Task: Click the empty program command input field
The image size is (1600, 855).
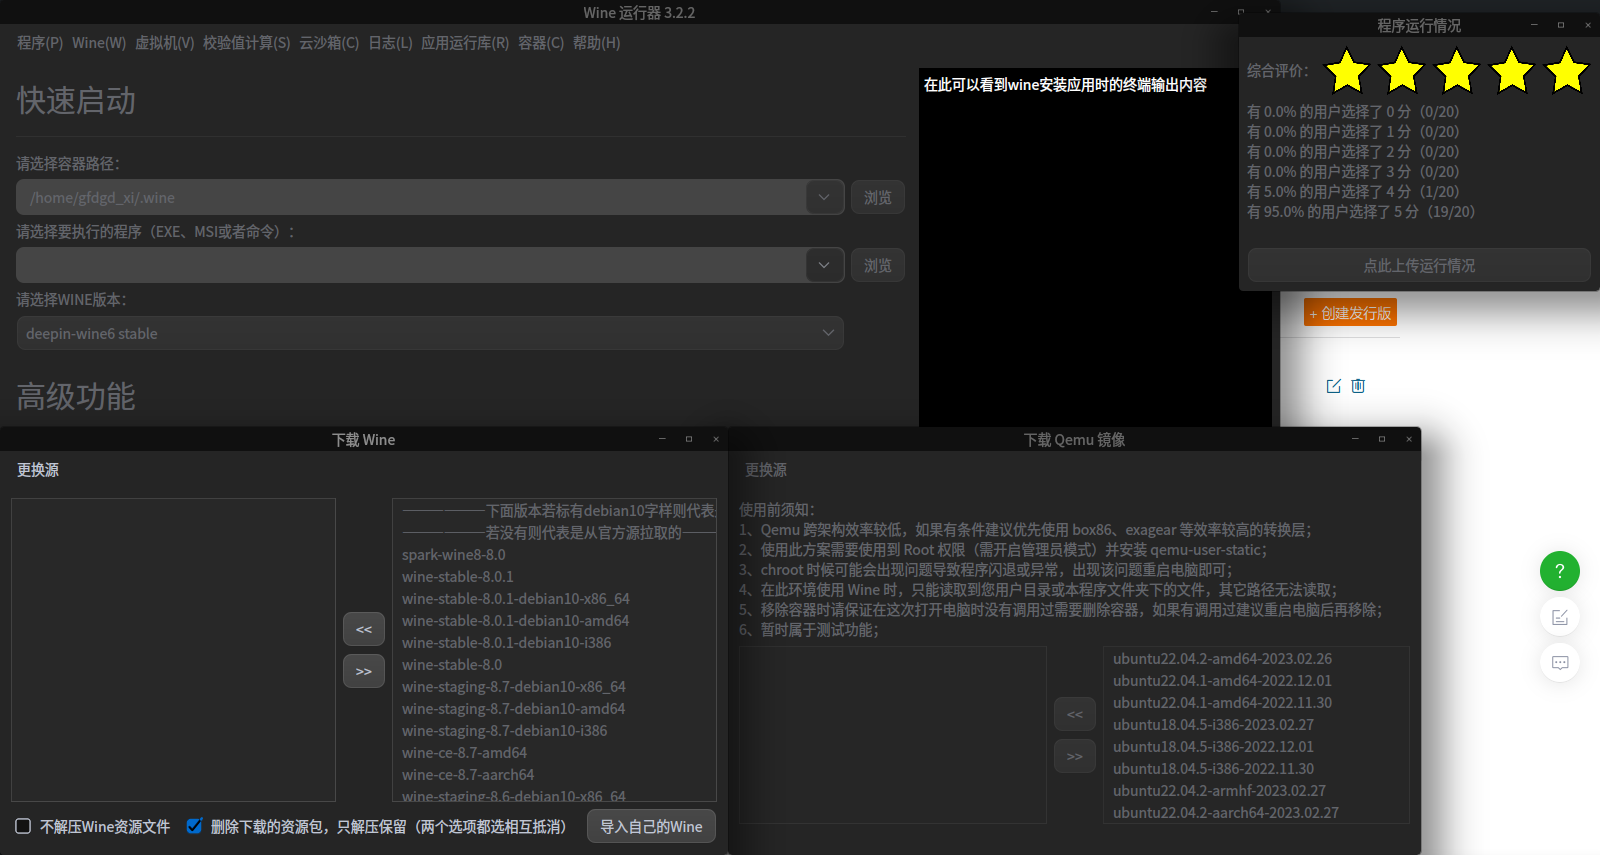Action: click(x=412, y=265)
